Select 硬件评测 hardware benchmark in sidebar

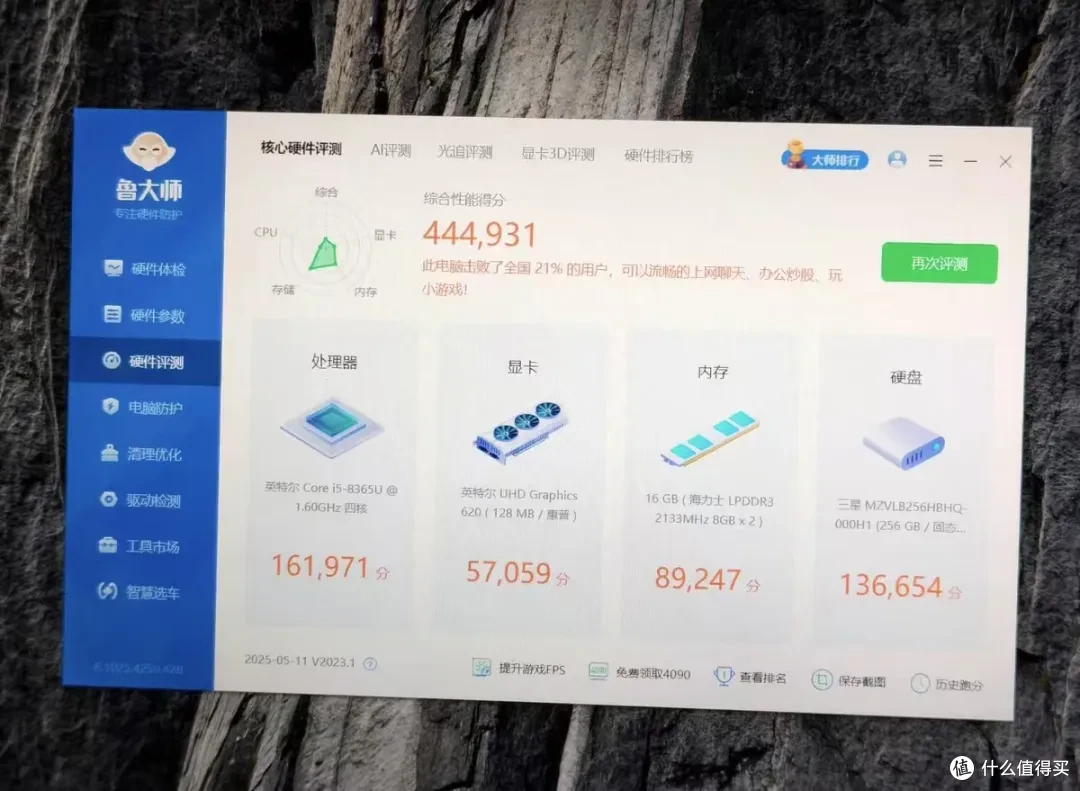point(145,361)
